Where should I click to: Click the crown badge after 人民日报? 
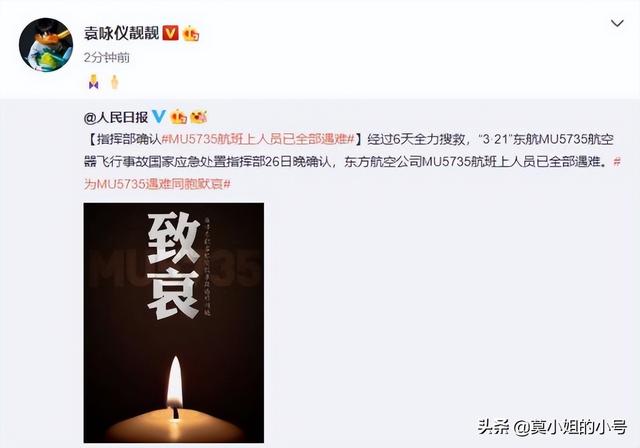point(179,117)
